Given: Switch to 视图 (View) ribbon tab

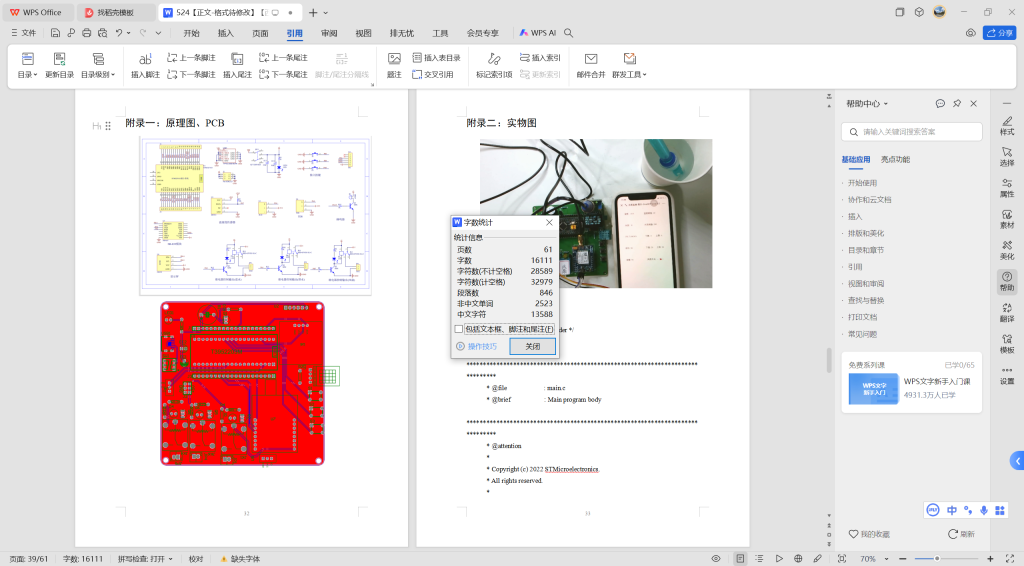Looking at the screenshot, I should (363, 33).
